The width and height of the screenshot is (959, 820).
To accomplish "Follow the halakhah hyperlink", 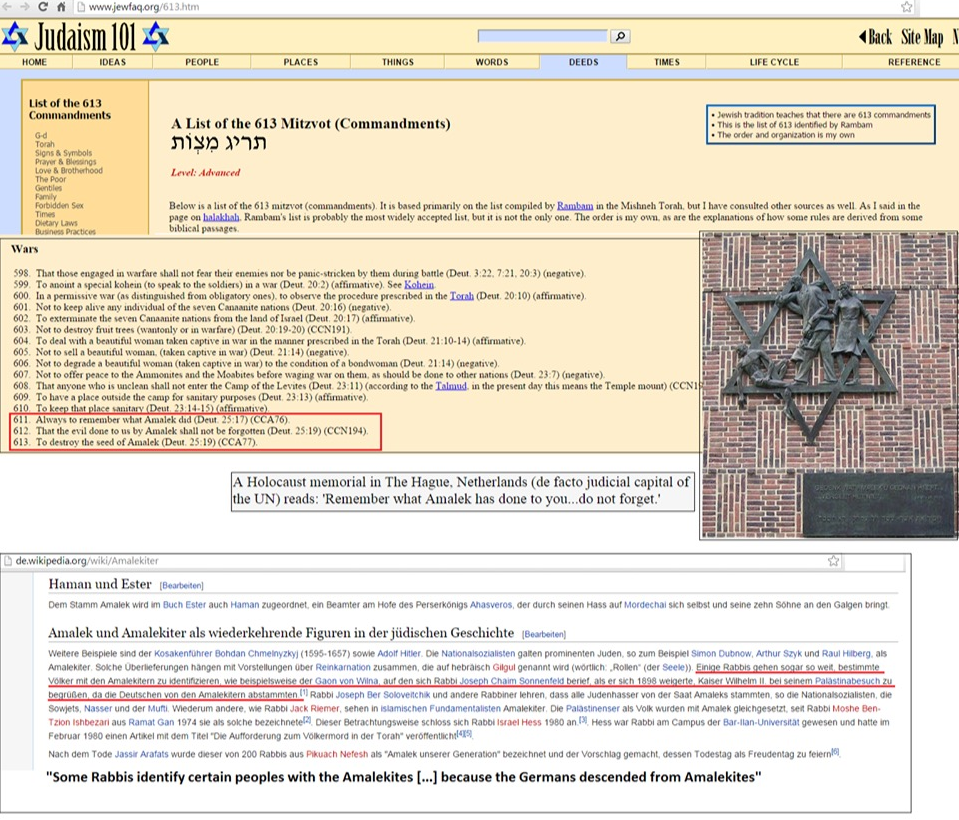I will (221, 217).
